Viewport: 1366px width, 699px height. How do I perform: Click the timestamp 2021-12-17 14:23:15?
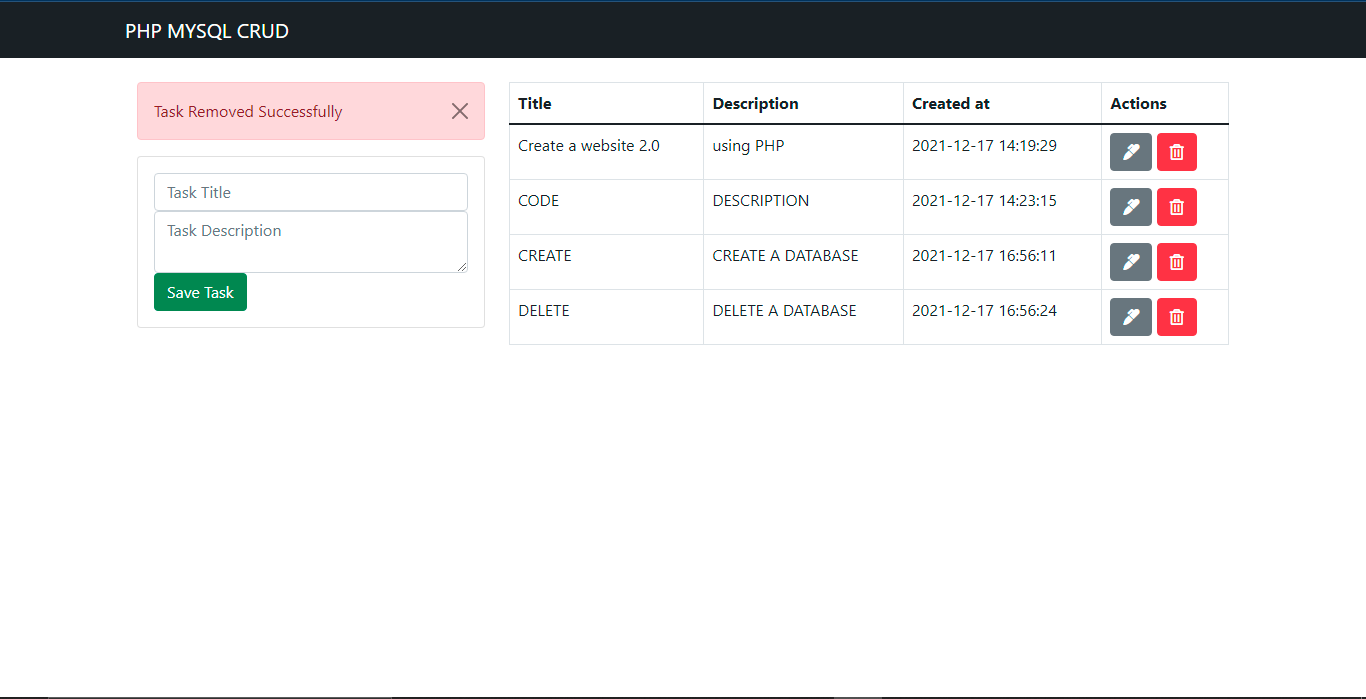point(984,201)
